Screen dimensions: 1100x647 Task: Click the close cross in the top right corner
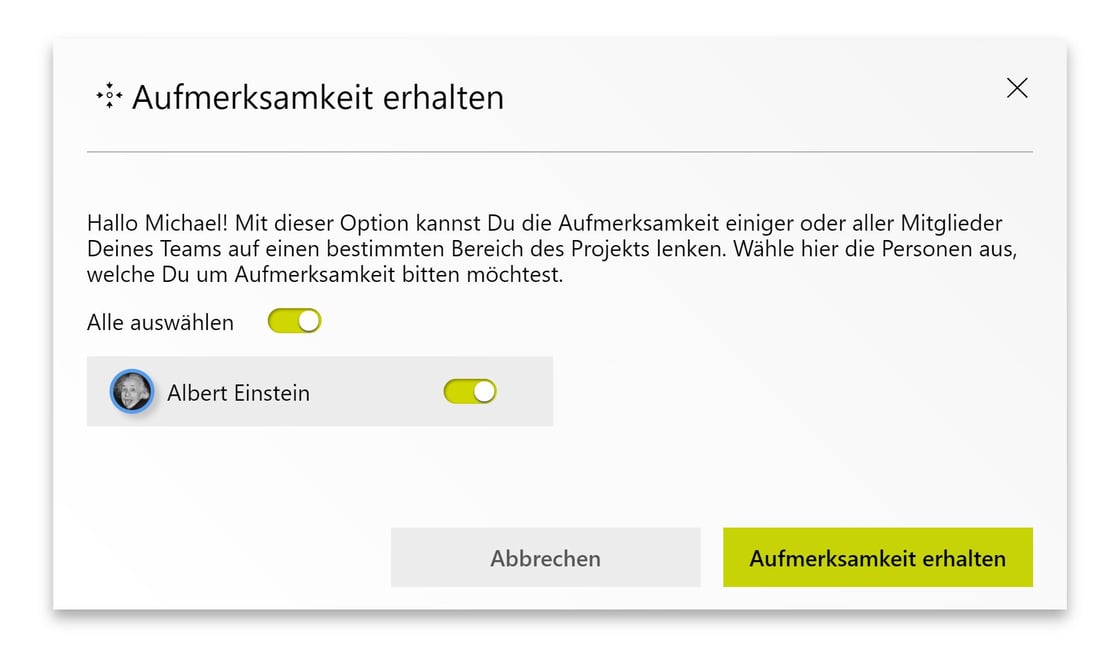(x=1017, y=88)
